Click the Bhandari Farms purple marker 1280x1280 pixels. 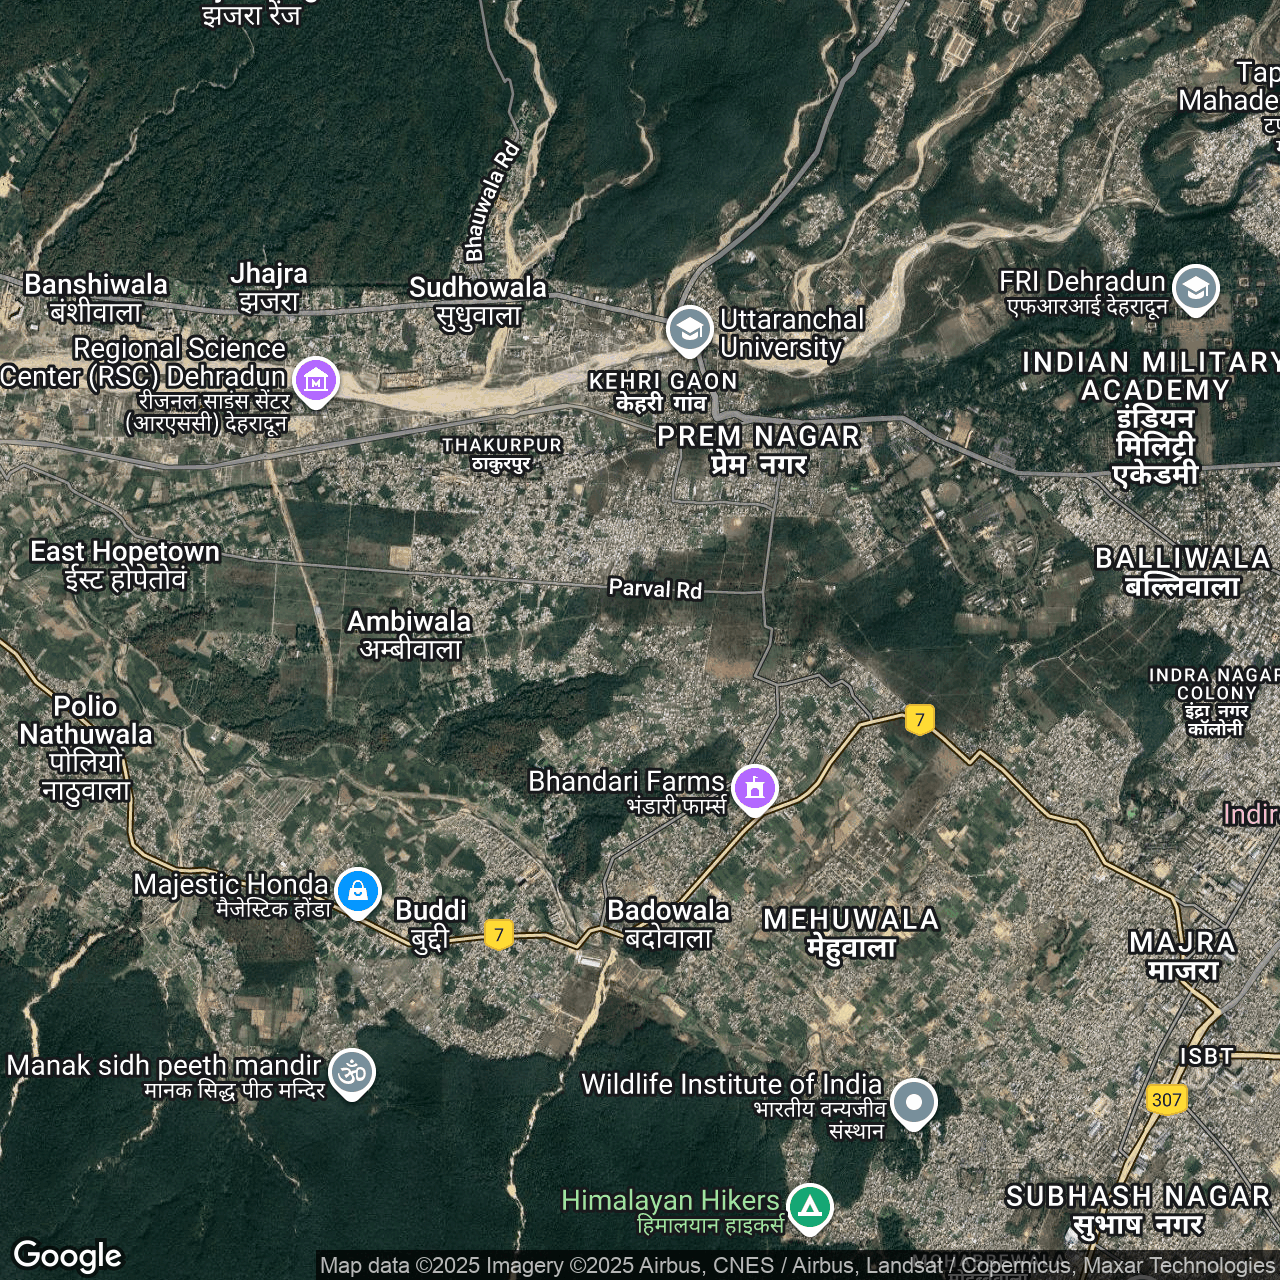pyautogui.click(x=755, y=788)
